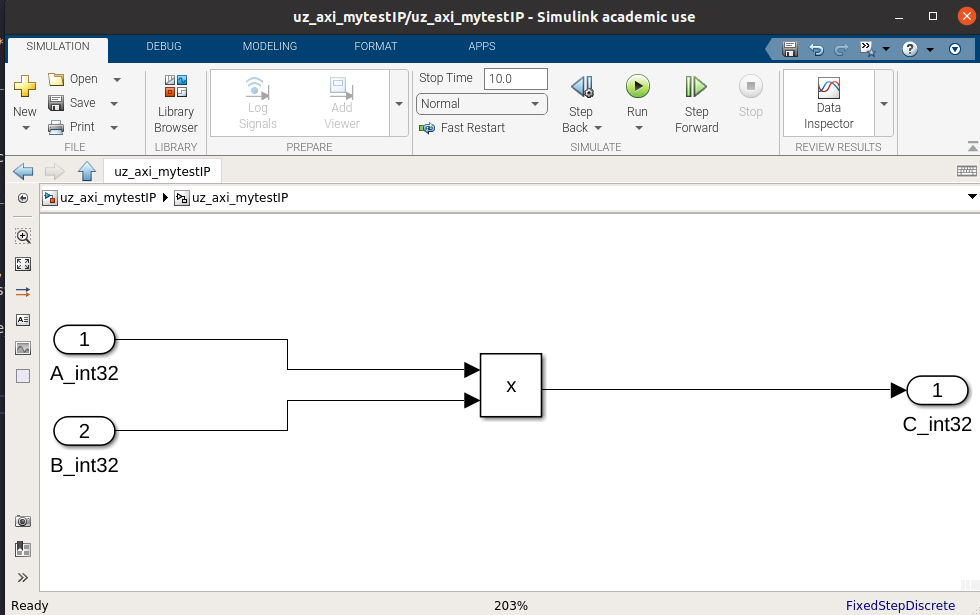Open the Data Inspector
980x615 pixels.
pos(828,103)
